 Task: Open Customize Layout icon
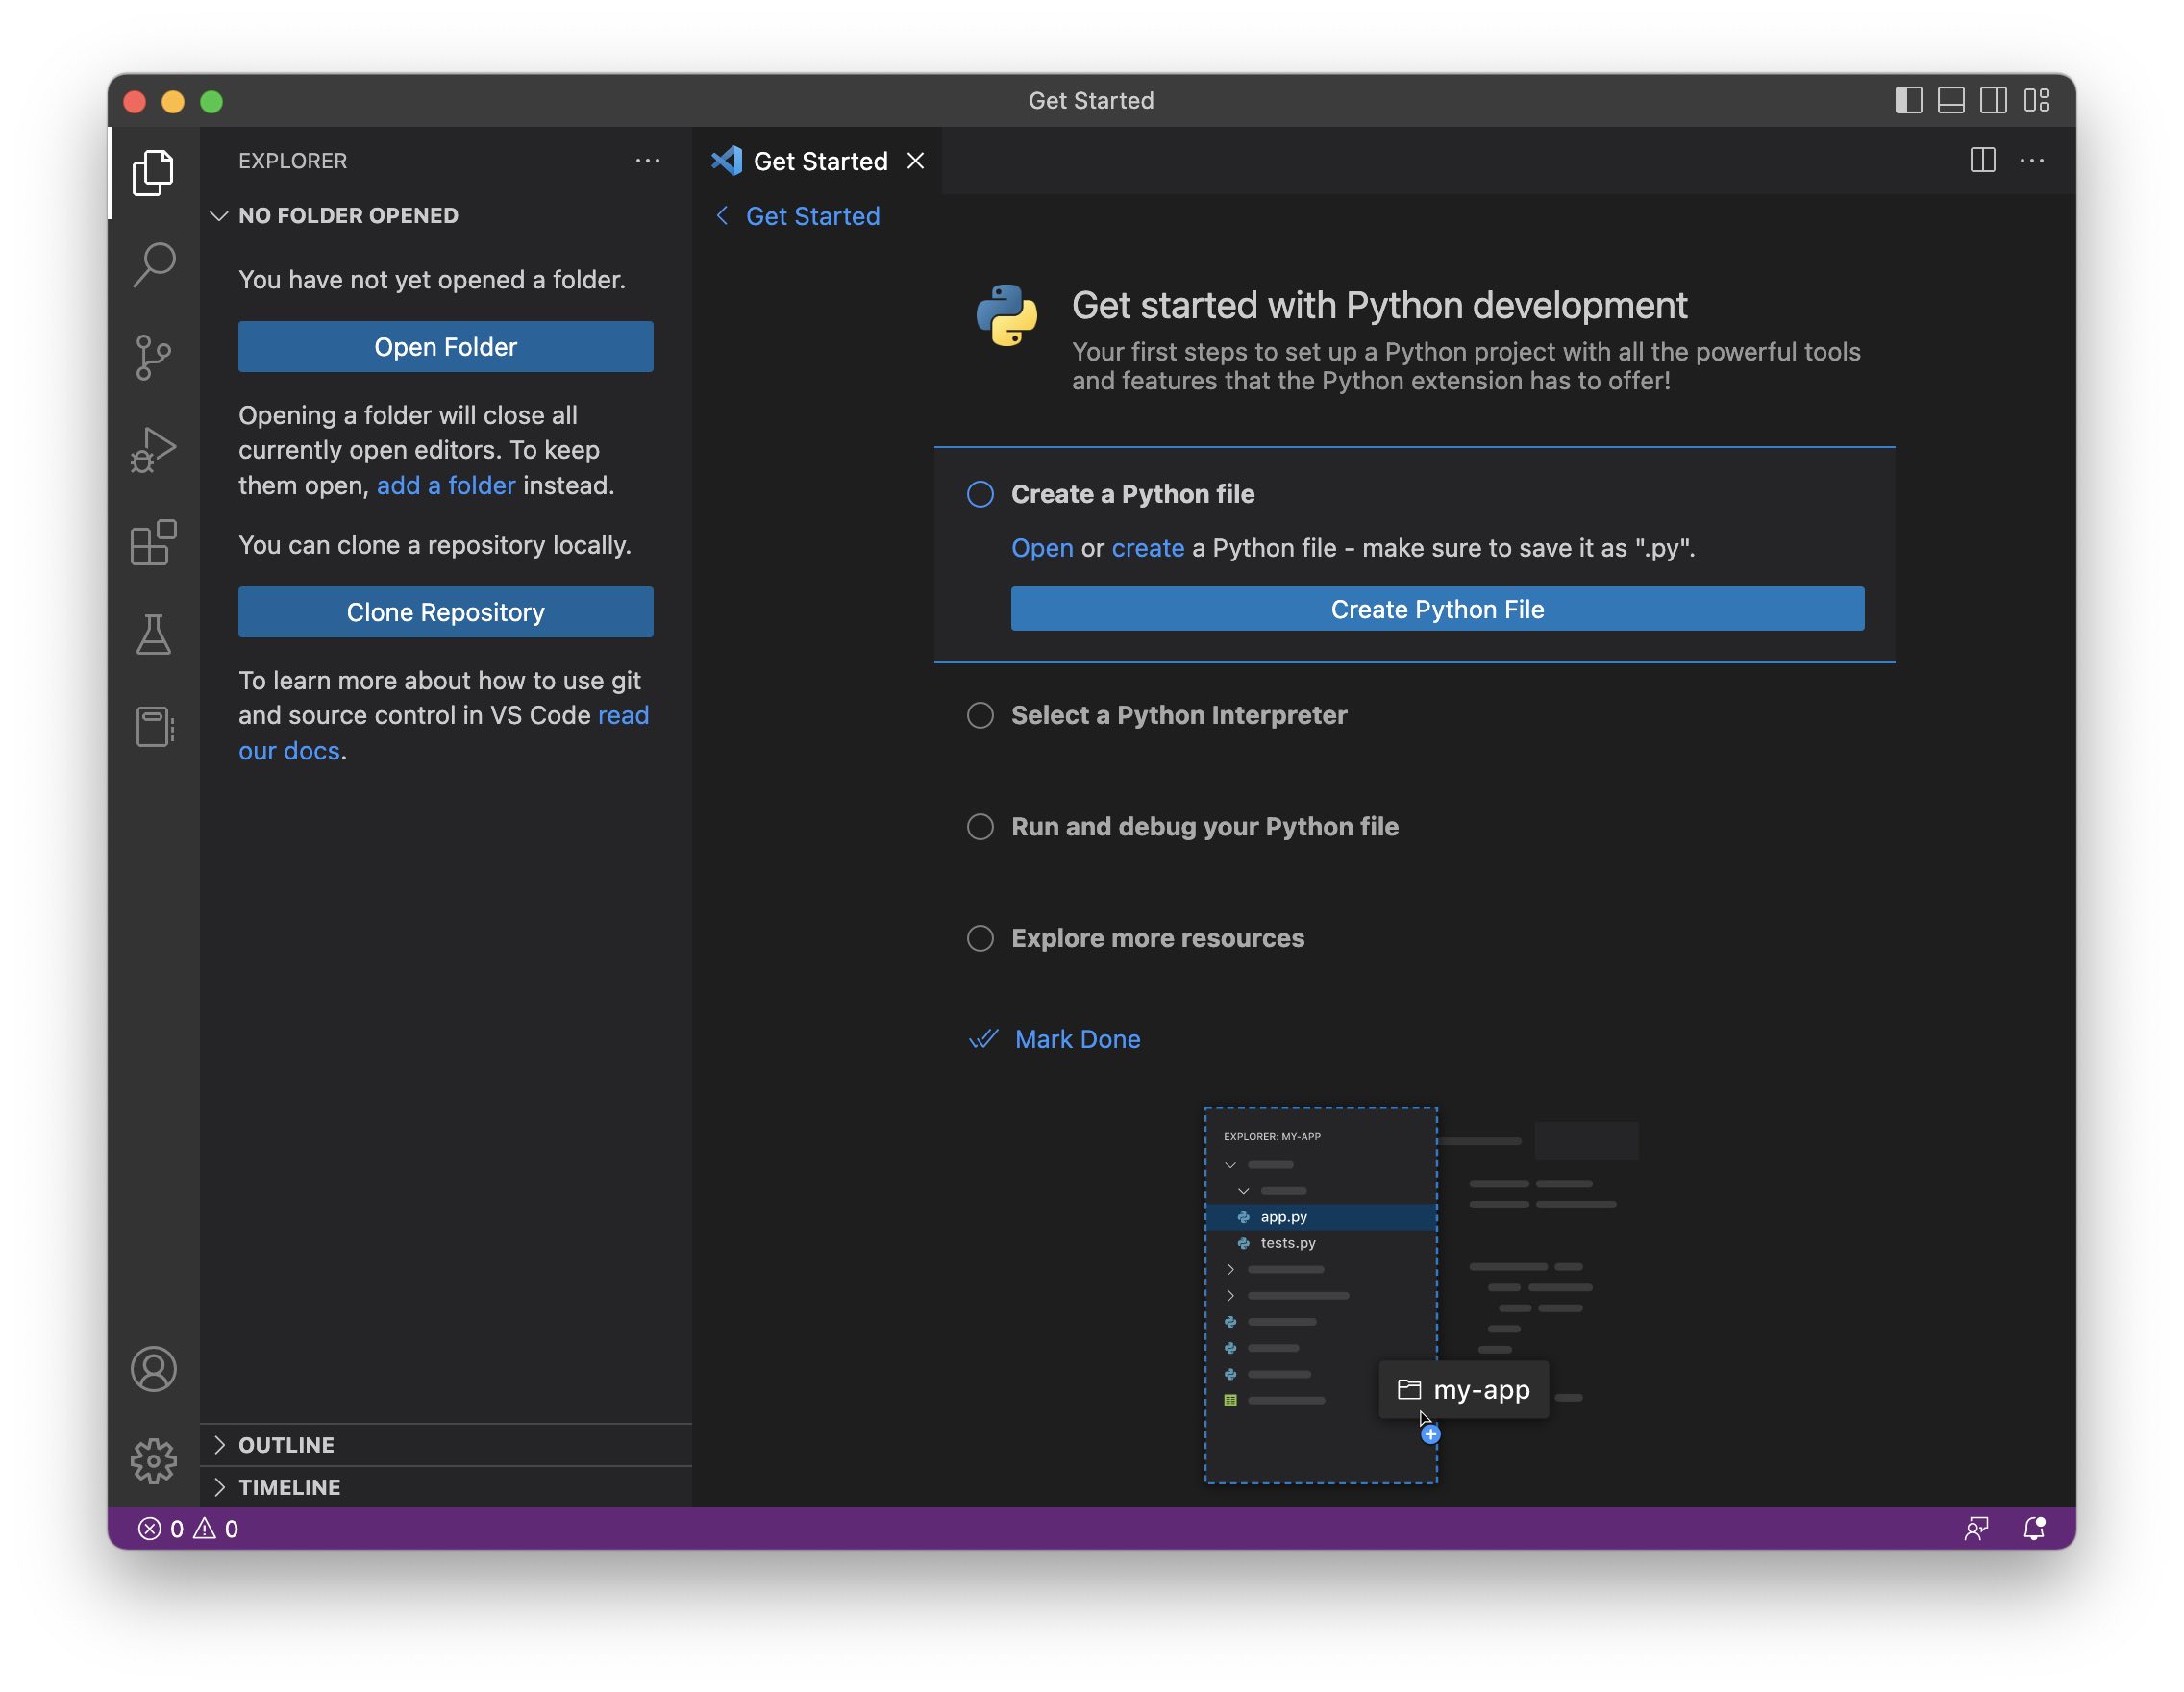(2036, 100)
